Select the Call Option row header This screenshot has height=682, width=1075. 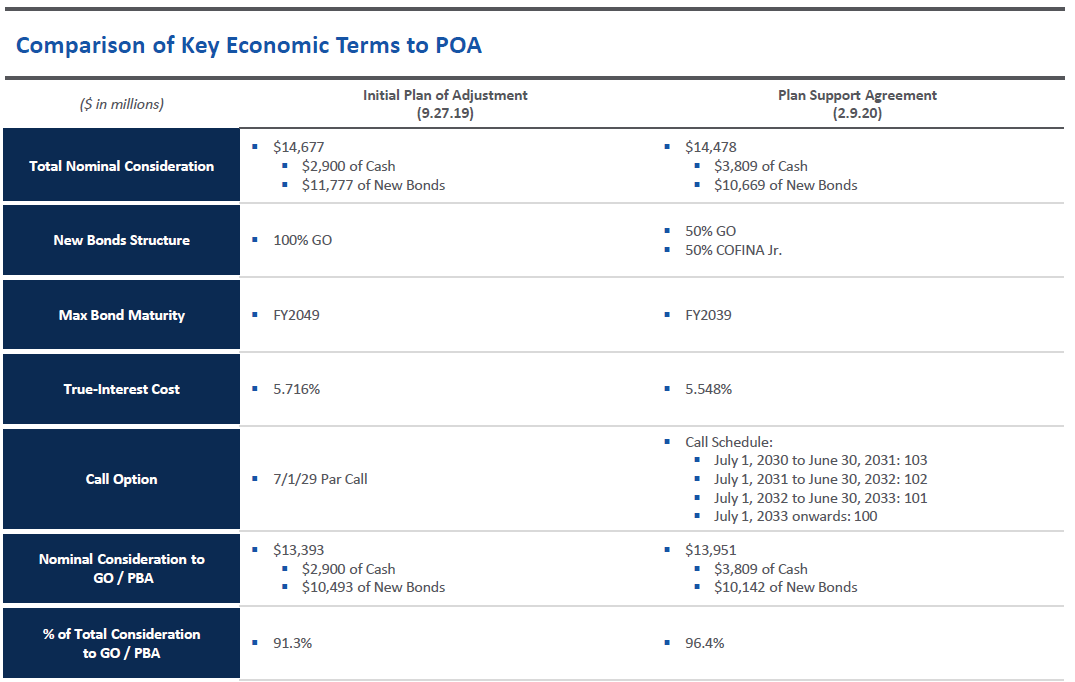(120, 479)
